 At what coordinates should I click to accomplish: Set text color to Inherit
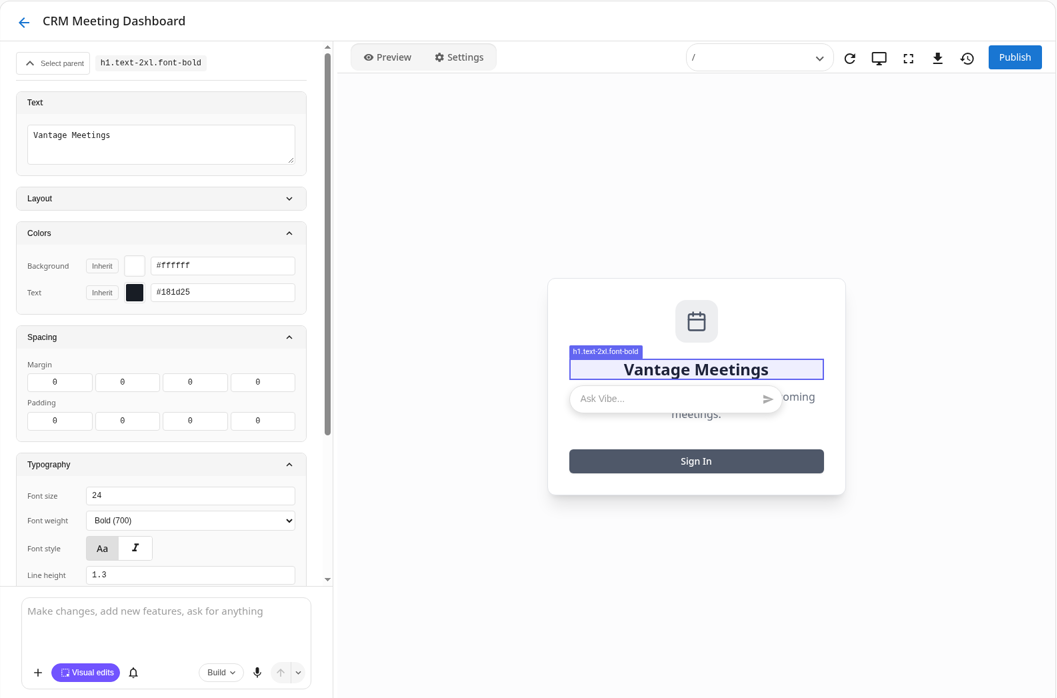(102, 293)
